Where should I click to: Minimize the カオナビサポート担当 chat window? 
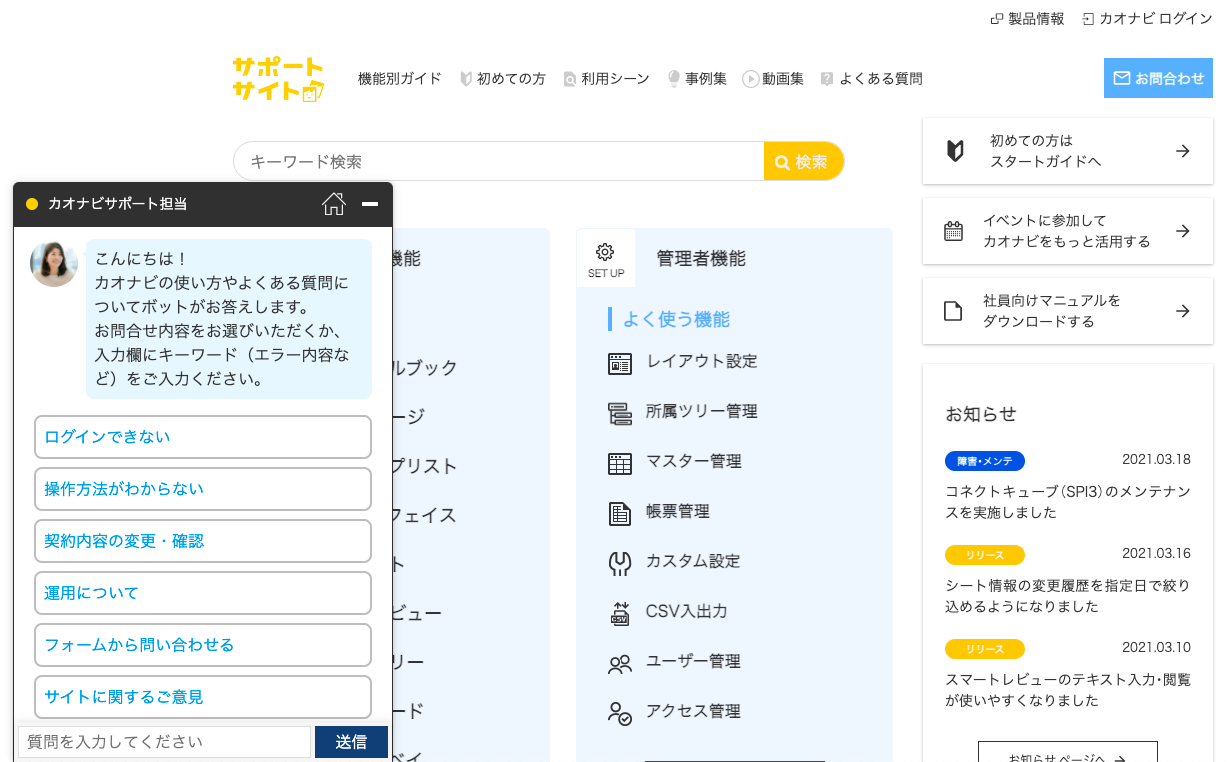pyautogui.click(x=370, y=204)
